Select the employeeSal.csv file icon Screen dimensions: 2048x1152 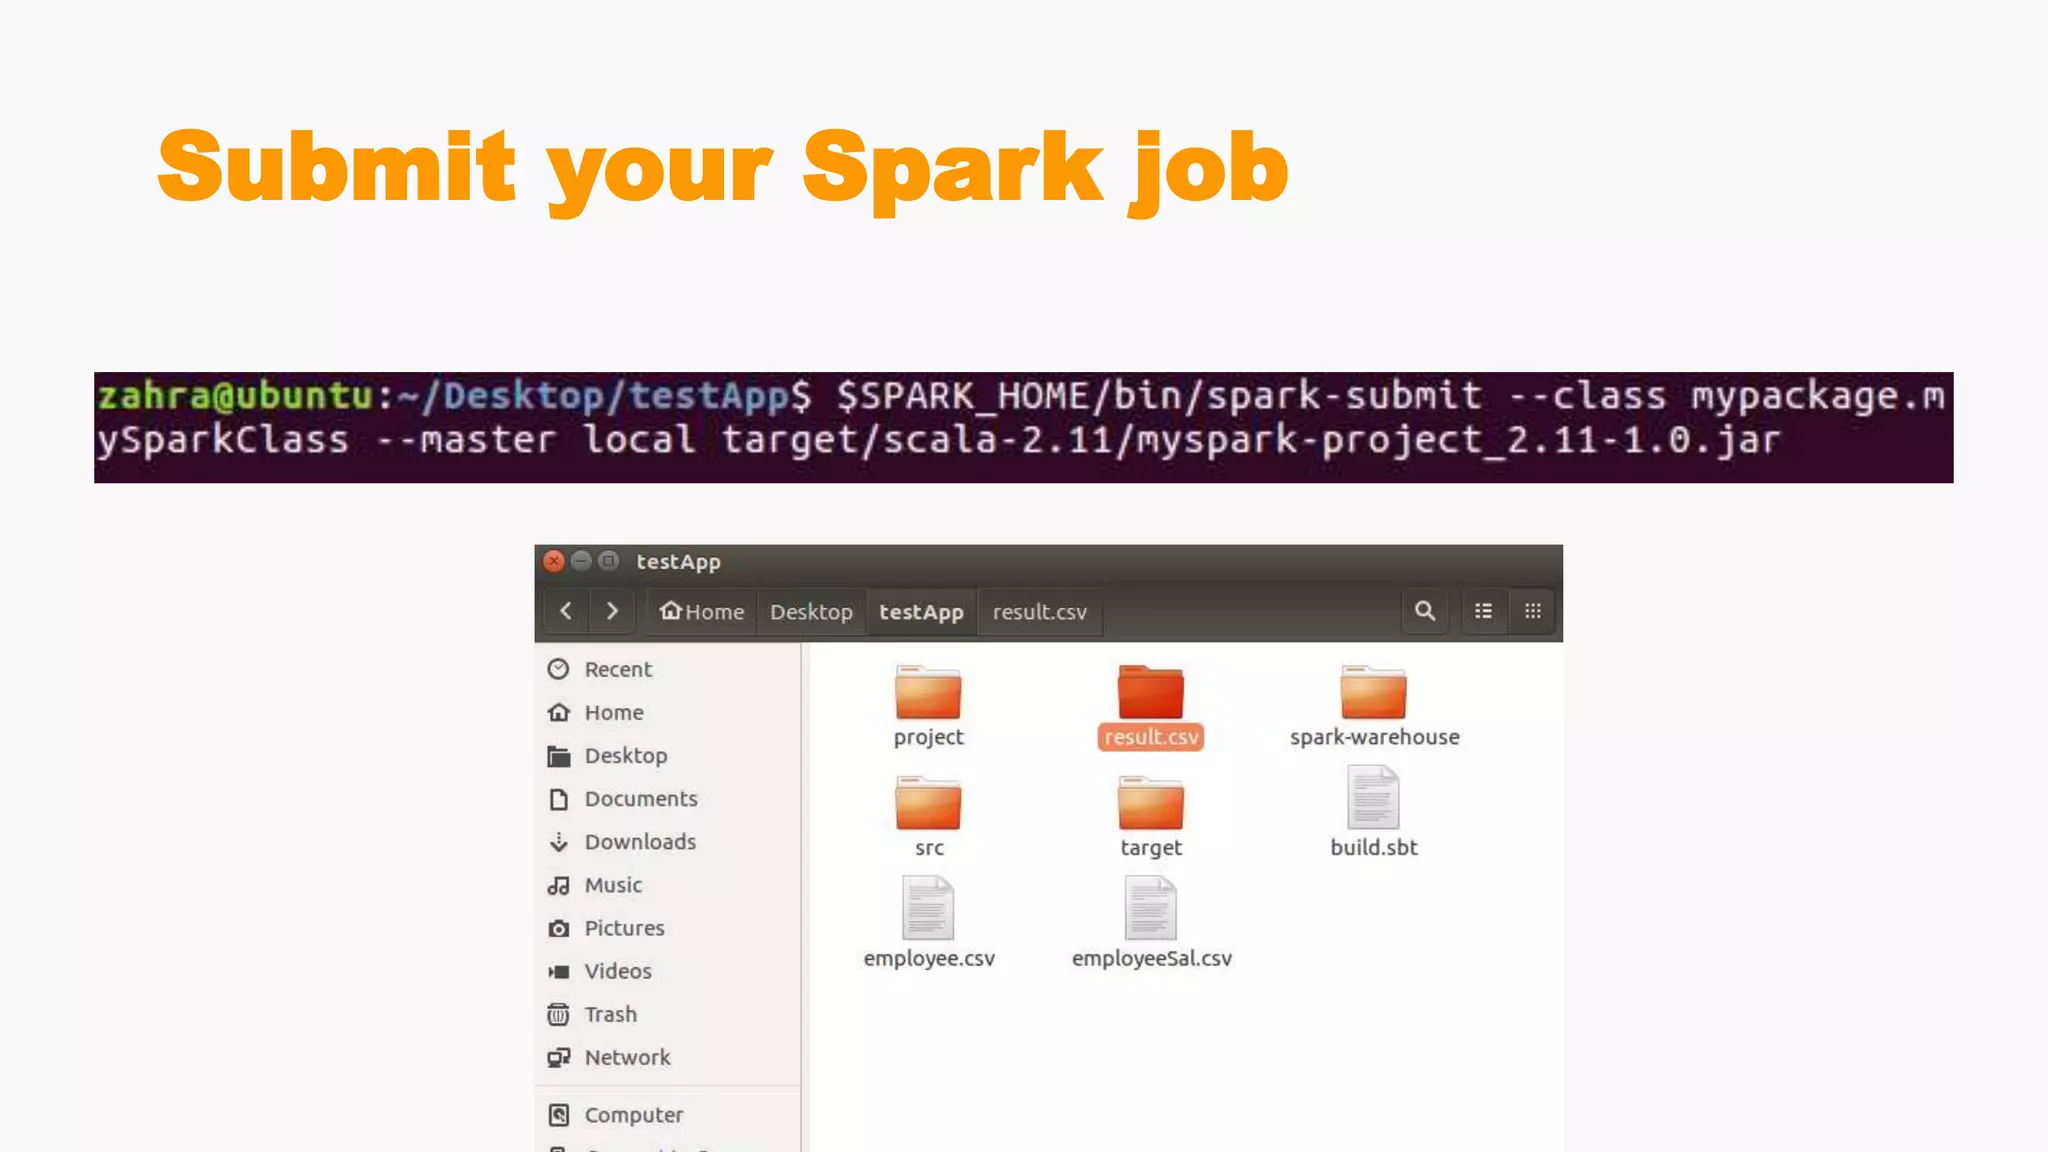pos(1150,908)
